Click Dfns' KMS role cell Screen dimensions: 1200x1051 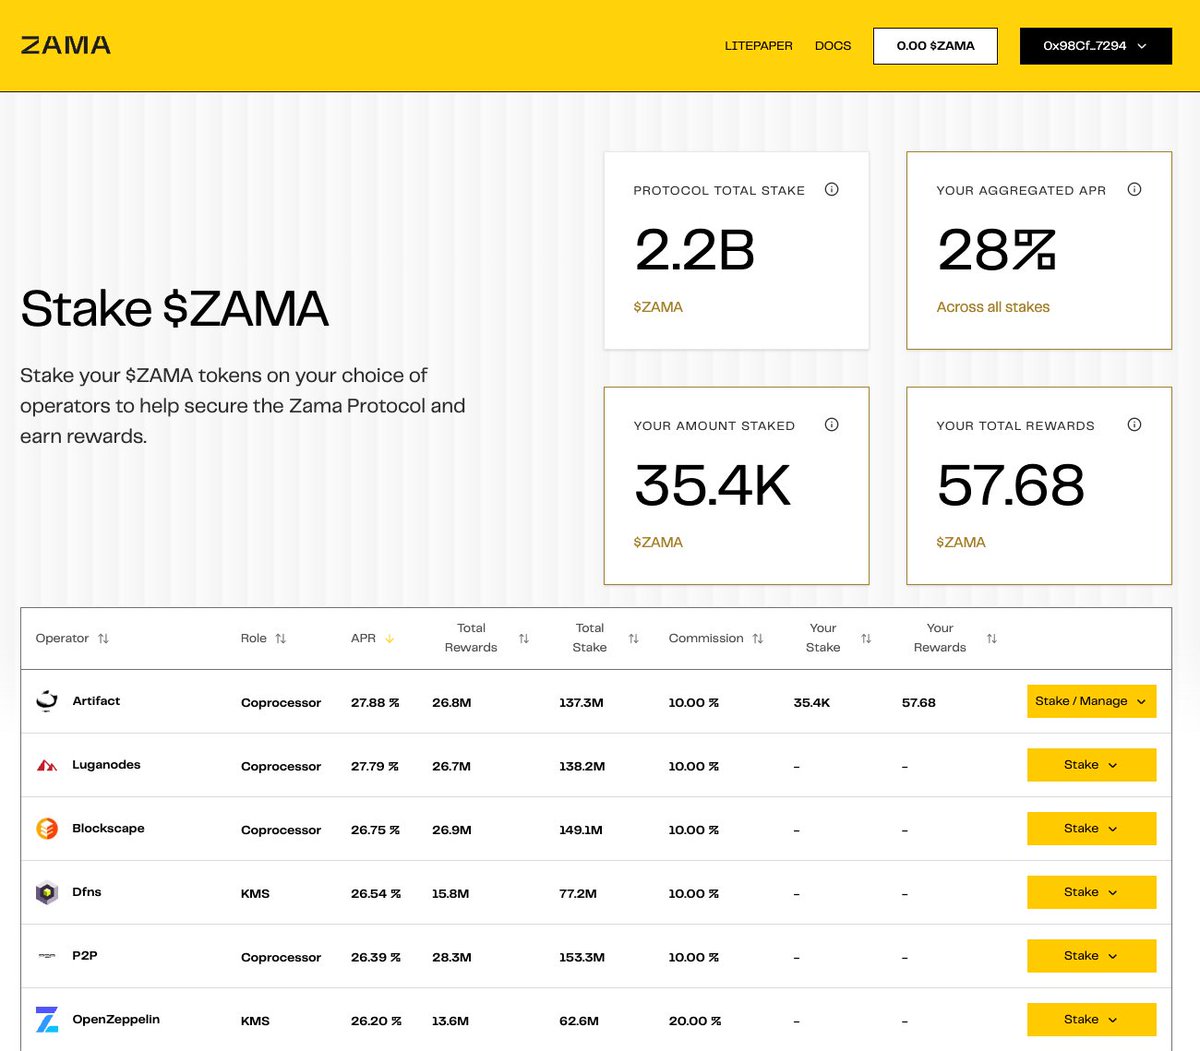(x=255, y=894)
